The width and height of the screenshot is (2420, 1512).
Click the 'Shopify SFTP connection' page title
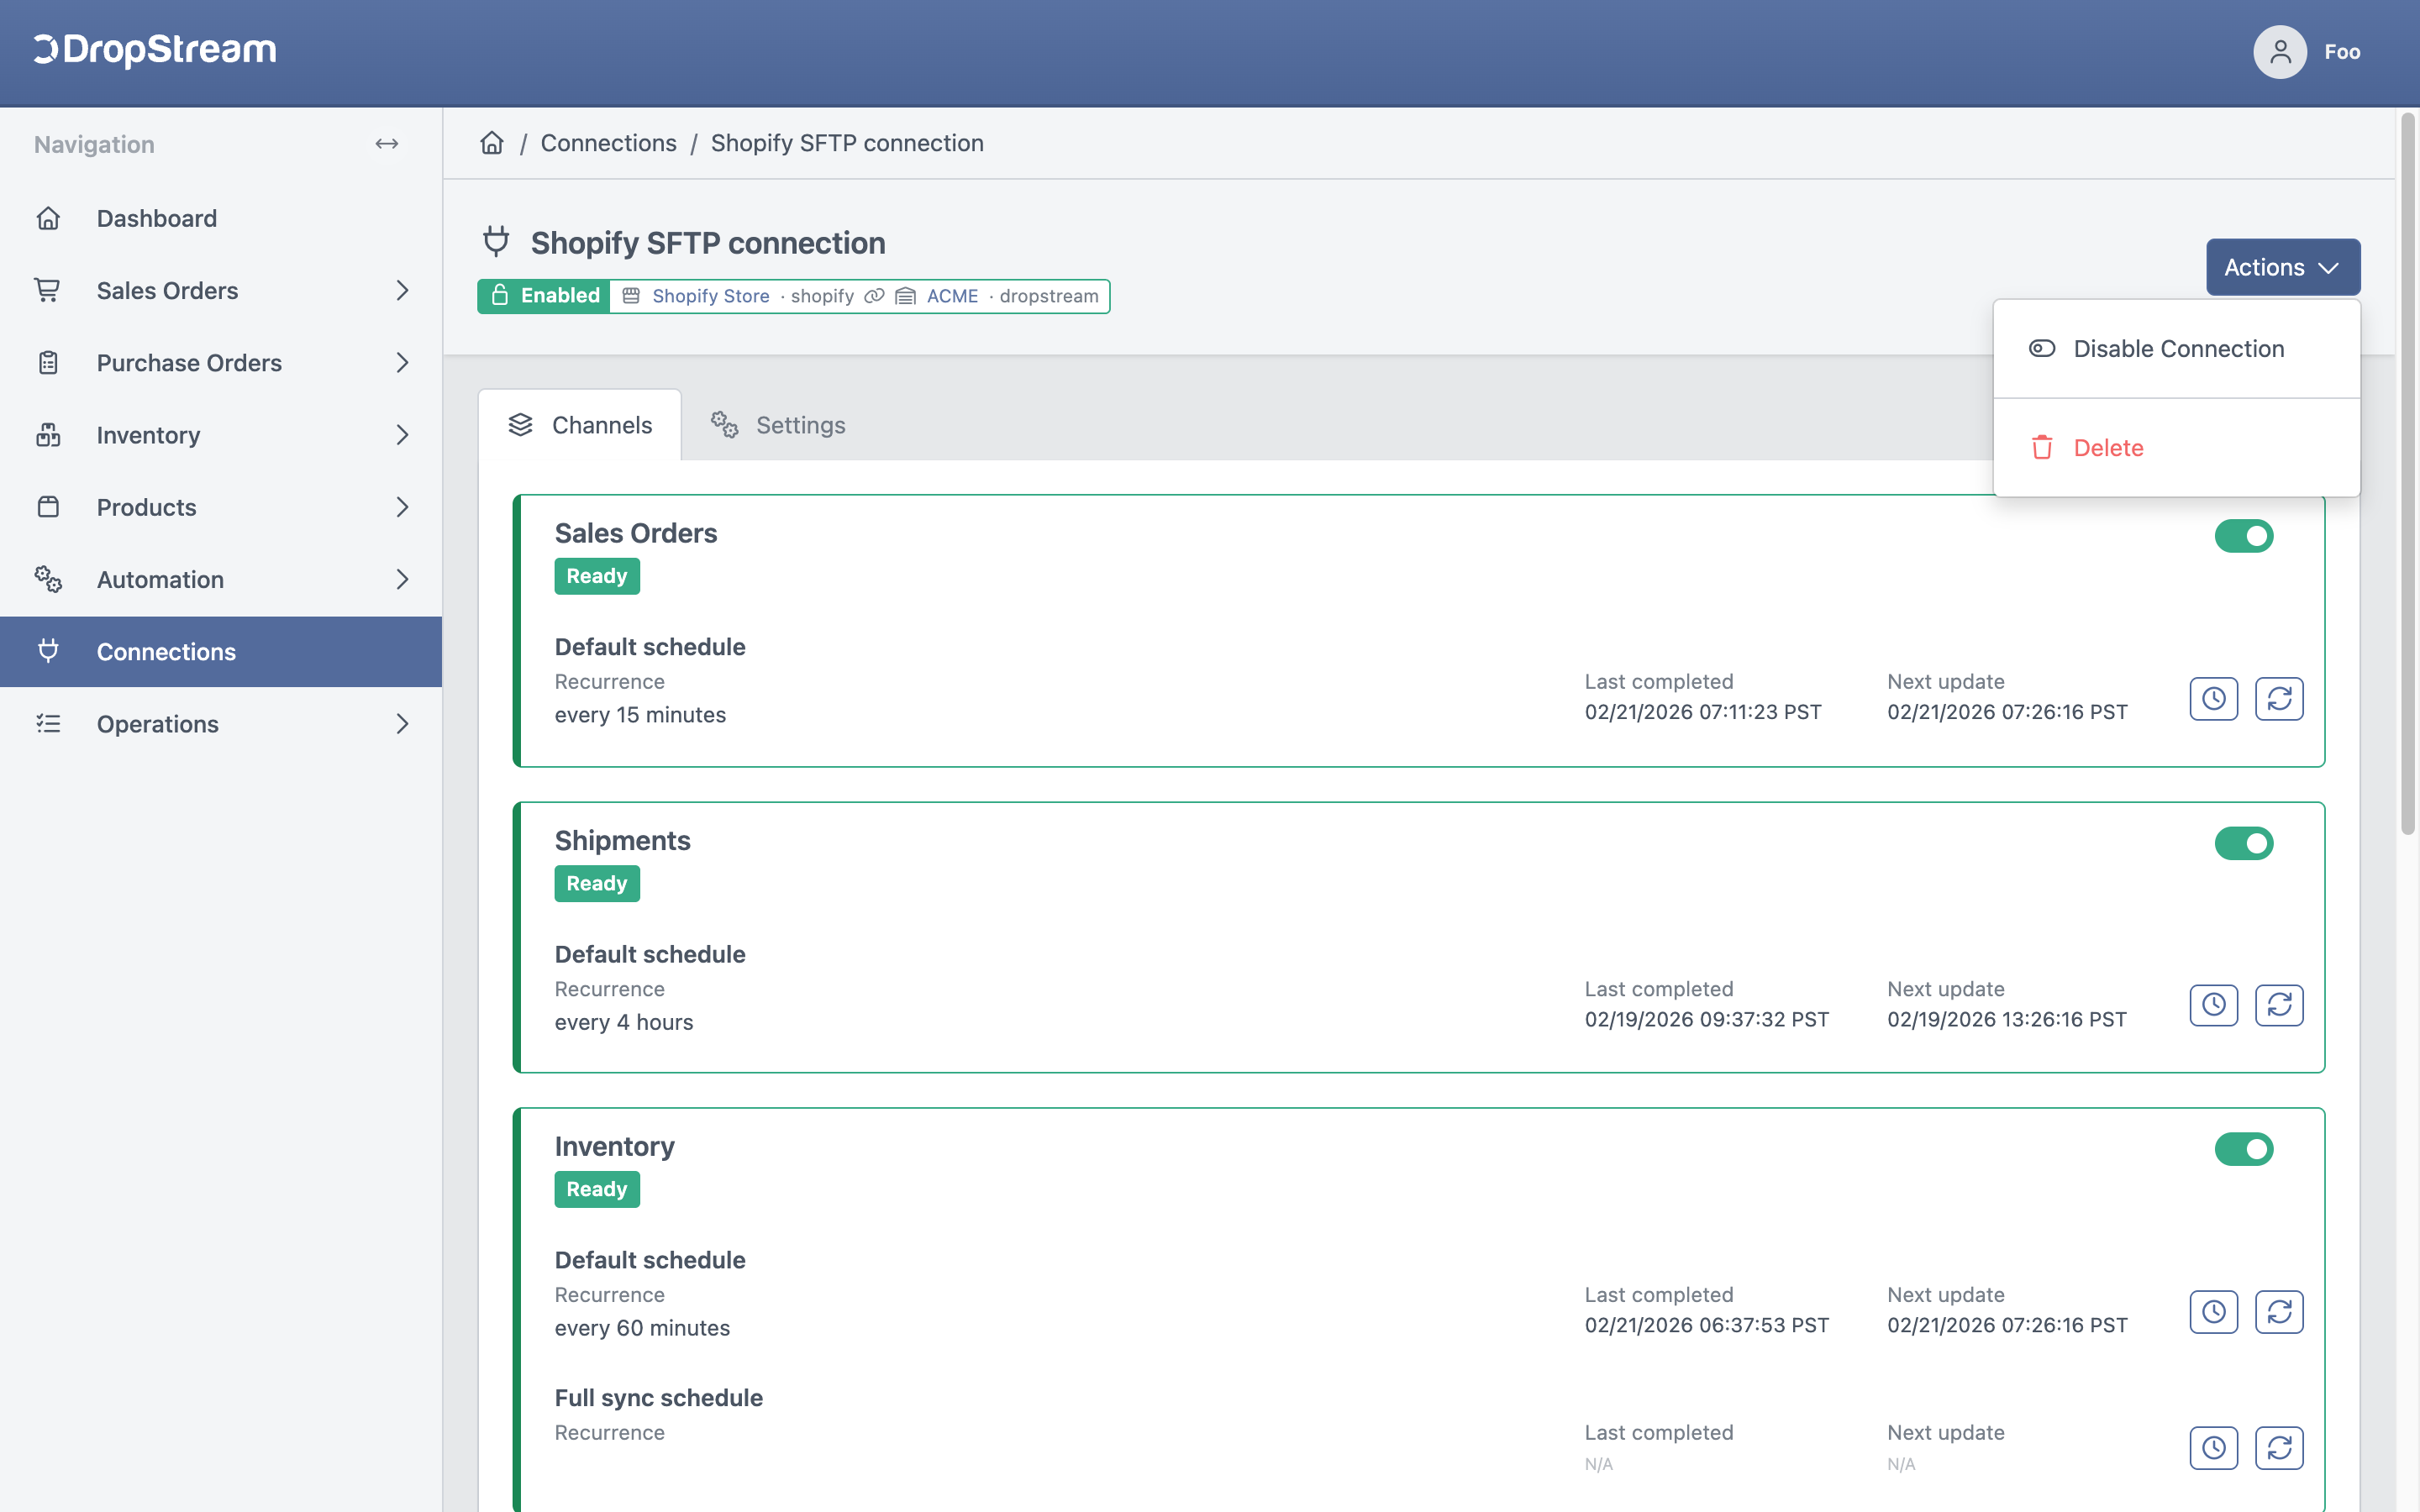(x=708, y=243)
